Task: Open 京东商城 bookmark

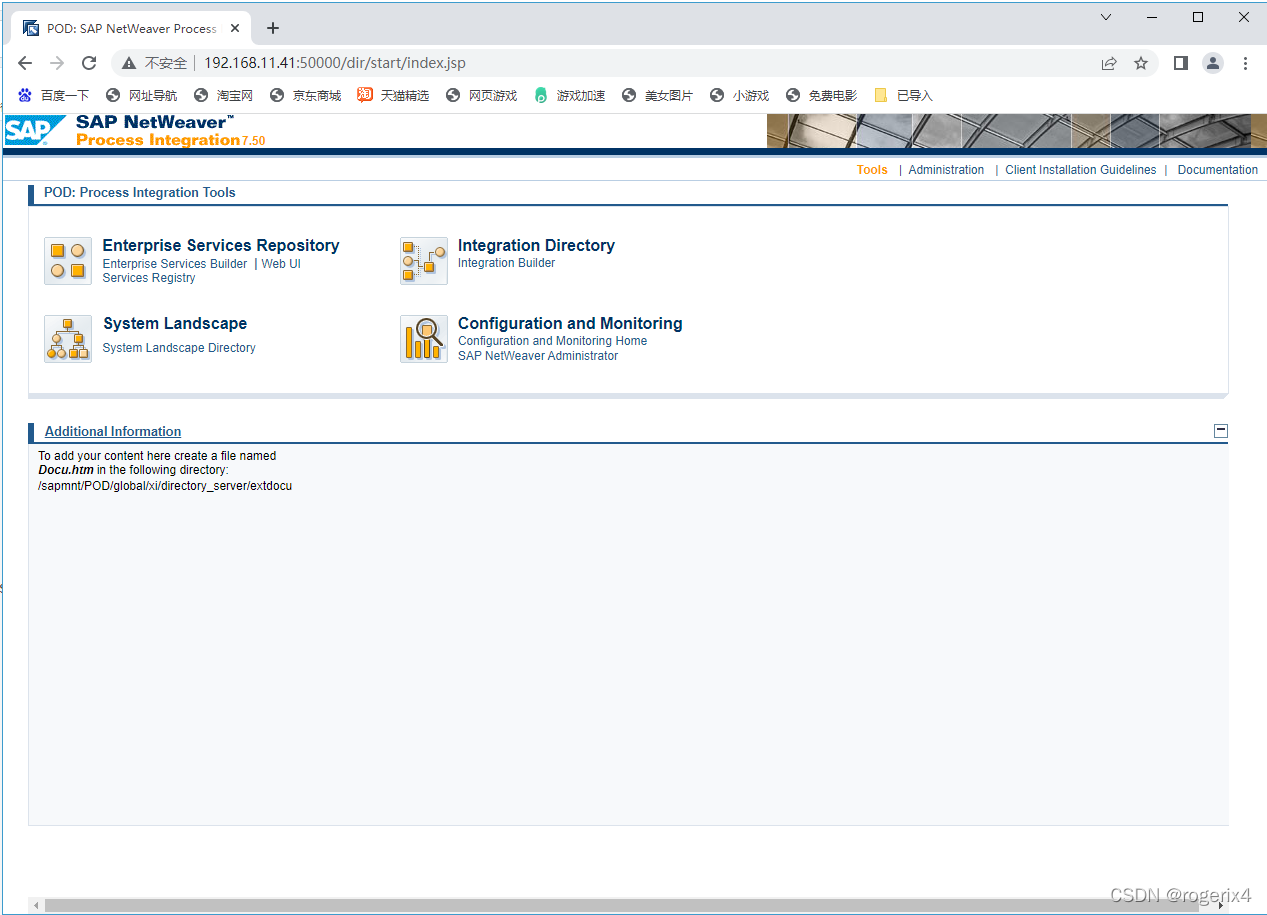Action: (x=306, y=95)
